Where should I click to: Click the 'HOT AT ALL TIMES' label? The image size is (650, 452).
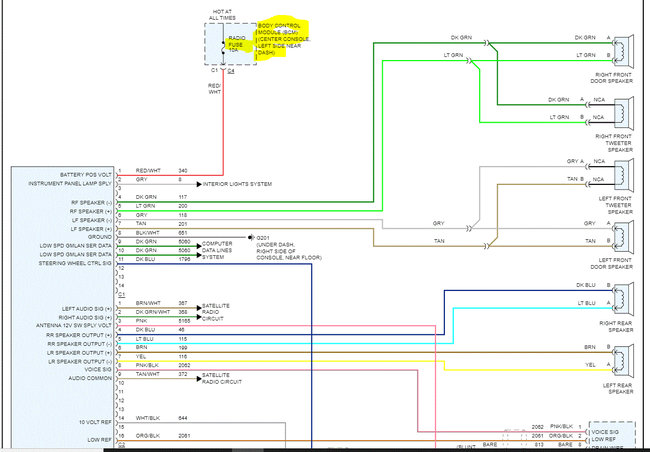pyautogui.click(x=222, y=15)
